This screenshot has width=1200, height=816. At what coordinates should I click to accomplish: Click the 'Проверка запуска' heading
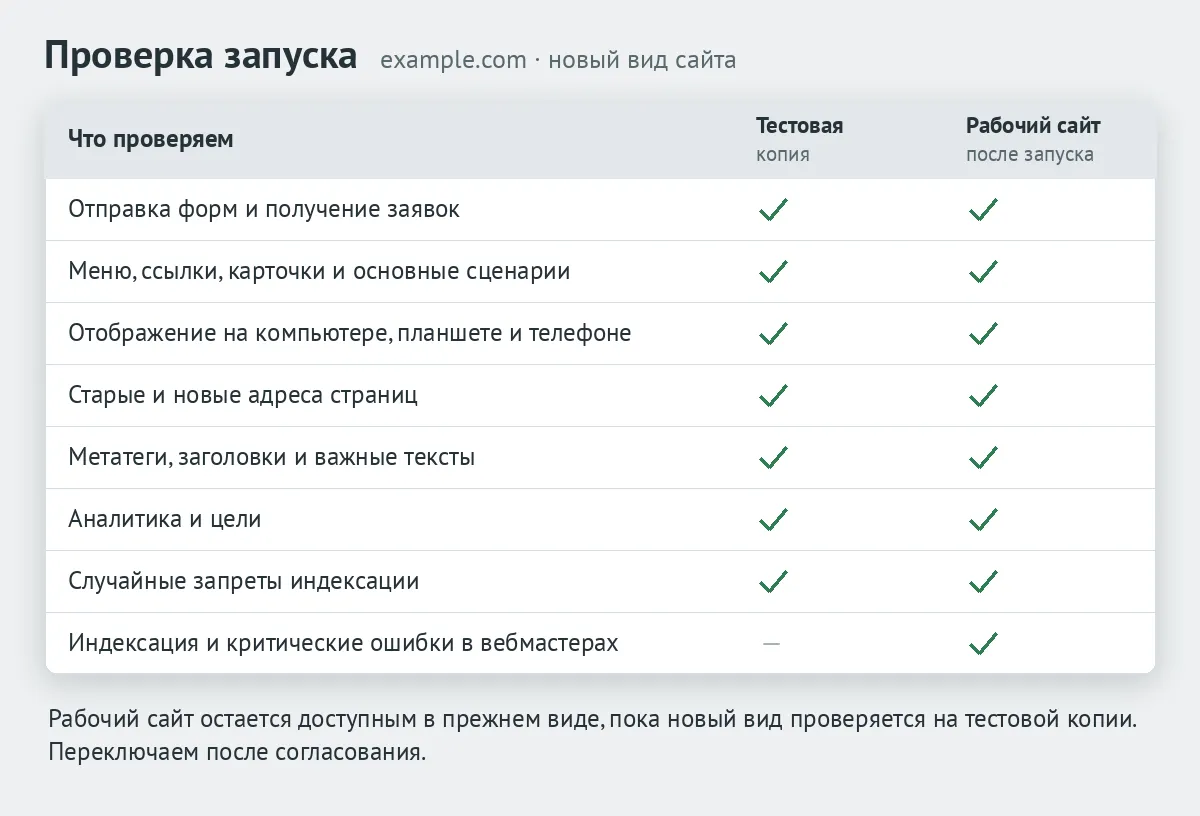(201, 57)
